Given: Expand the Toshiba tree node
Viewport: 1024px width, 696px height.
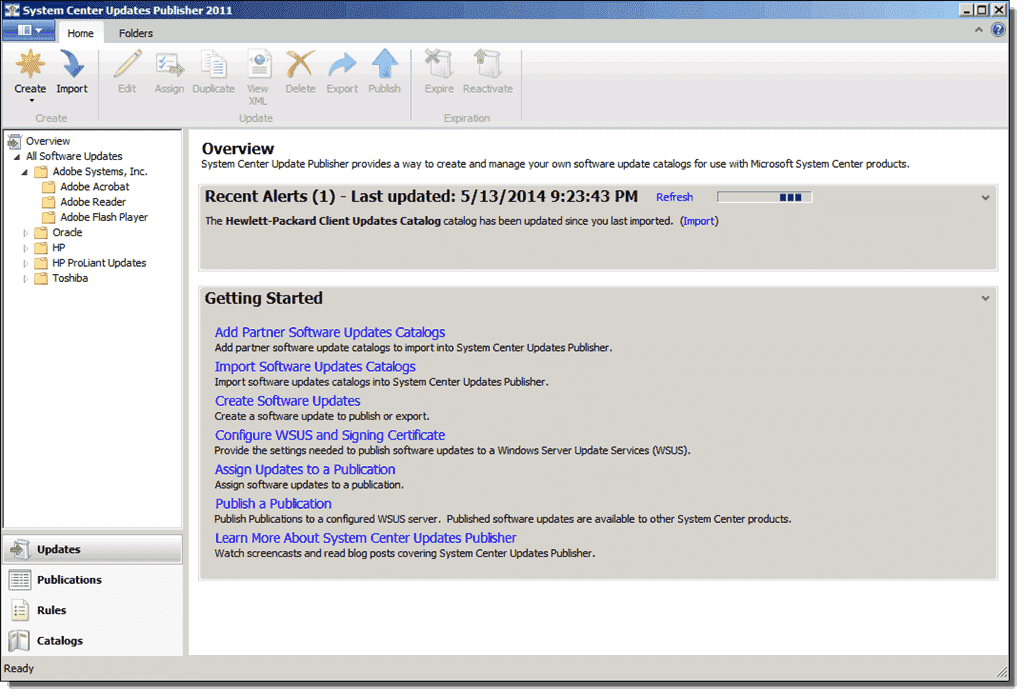Looking at the screenshot, I should [25, 279].
